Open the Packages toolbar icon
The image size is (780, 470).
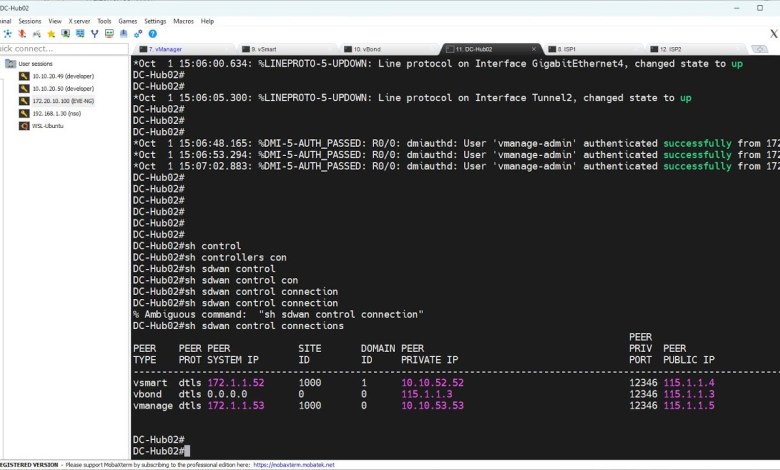tap(123, 34)
